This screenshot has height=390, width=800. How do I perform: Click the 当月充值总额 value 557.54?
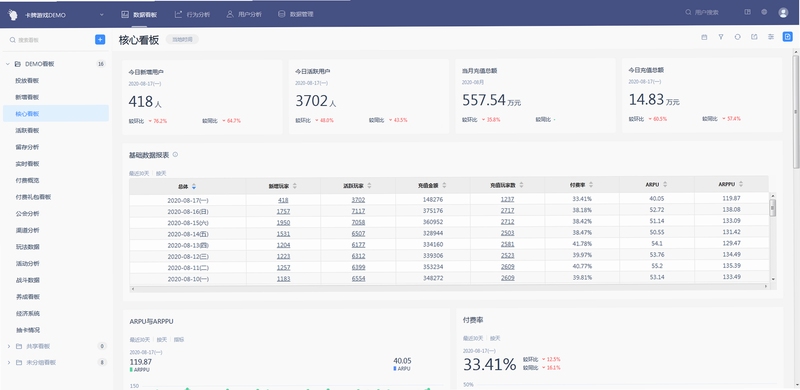pyautogui.click(x=484, y=101)
